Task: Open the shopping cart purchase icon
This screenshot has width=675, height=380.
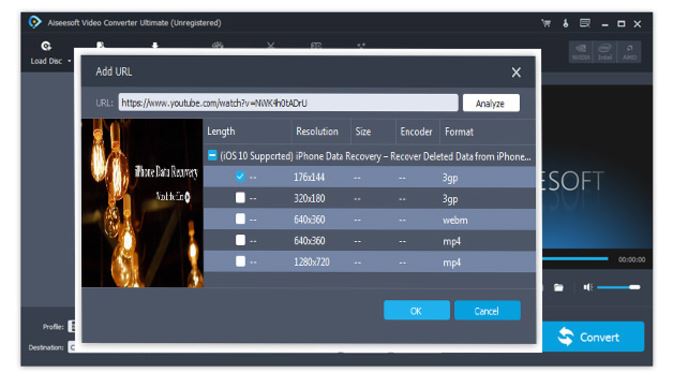Action: (x=546, y=23)
